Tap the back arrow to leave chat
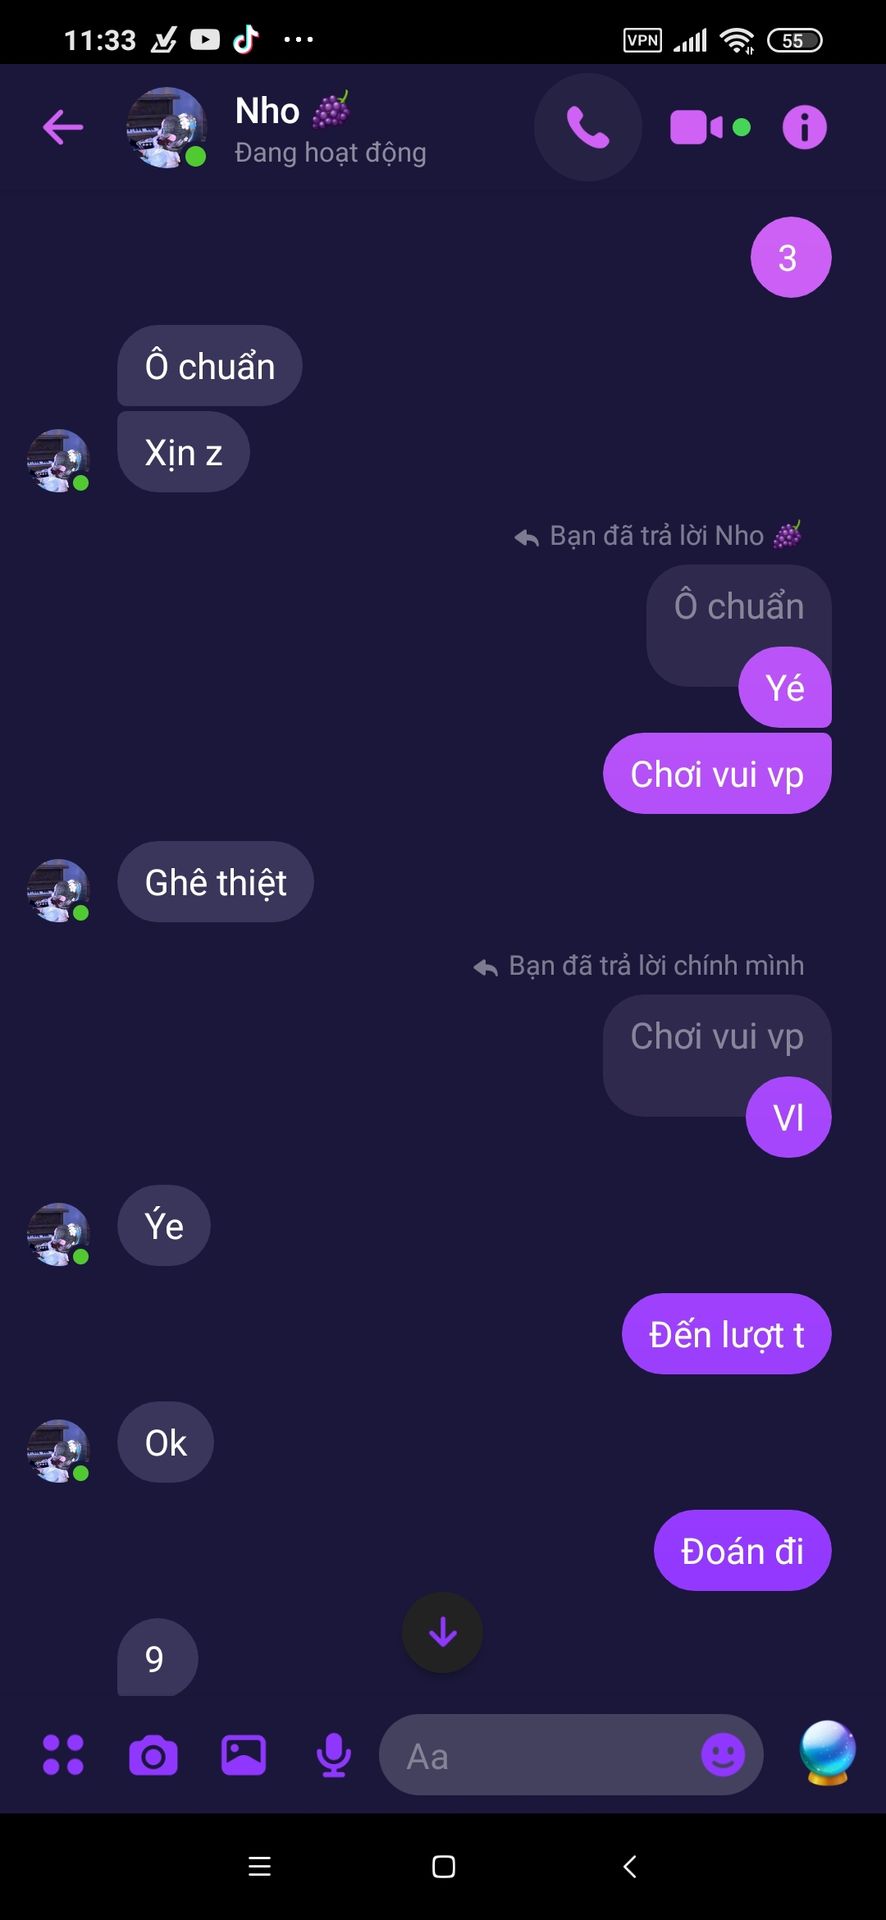This screenshot has width=886, height=1920. (62, 127)
